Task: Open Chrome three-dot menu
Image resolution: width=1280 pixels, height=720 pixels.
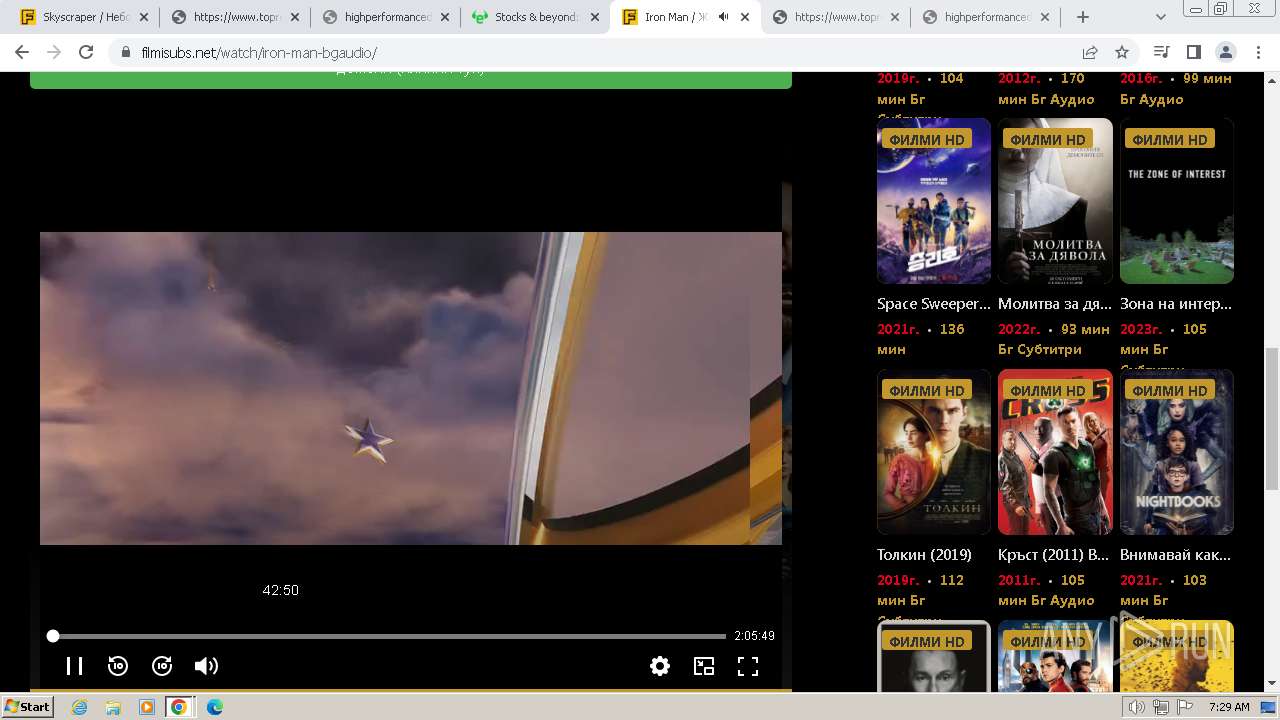Action: 1257,52
